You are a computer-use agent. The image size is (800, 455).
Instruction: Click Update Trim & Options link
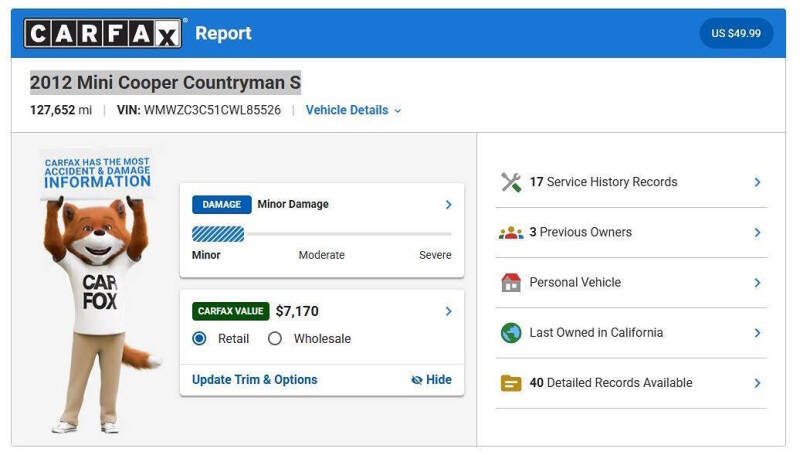[x=255, y=380]
